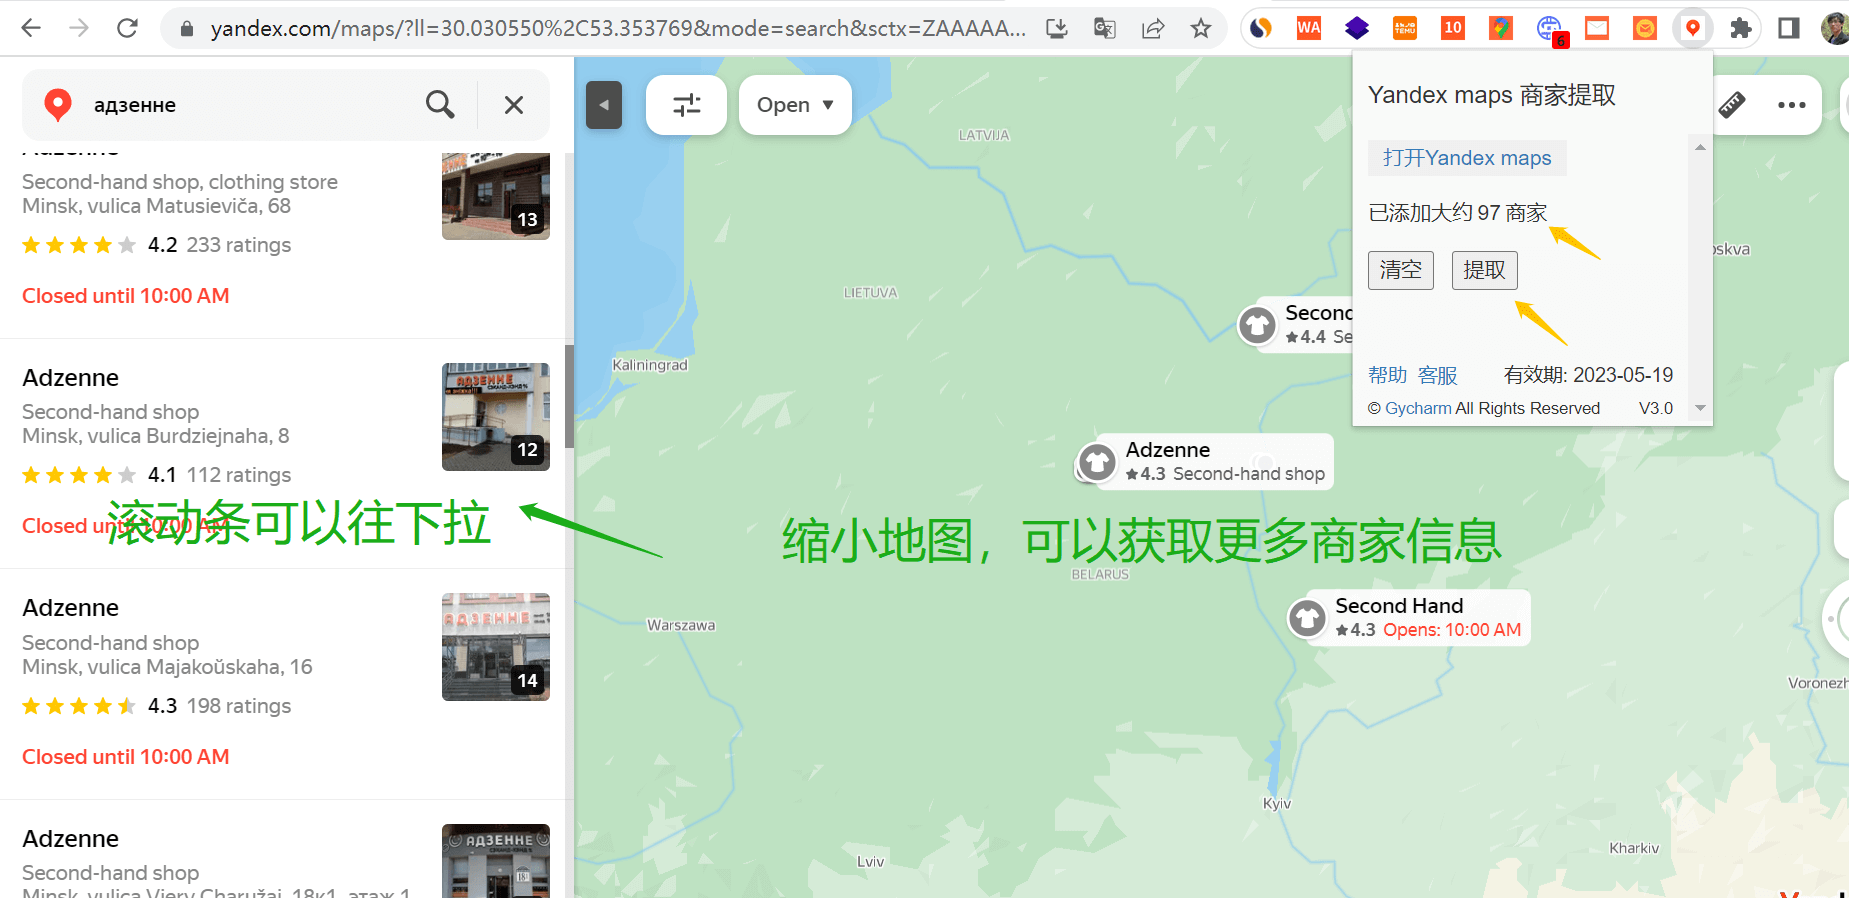Viewport: 1849px width, 898px height.
Task: Bookmark this page with the star
Action: pos(1201,28)
